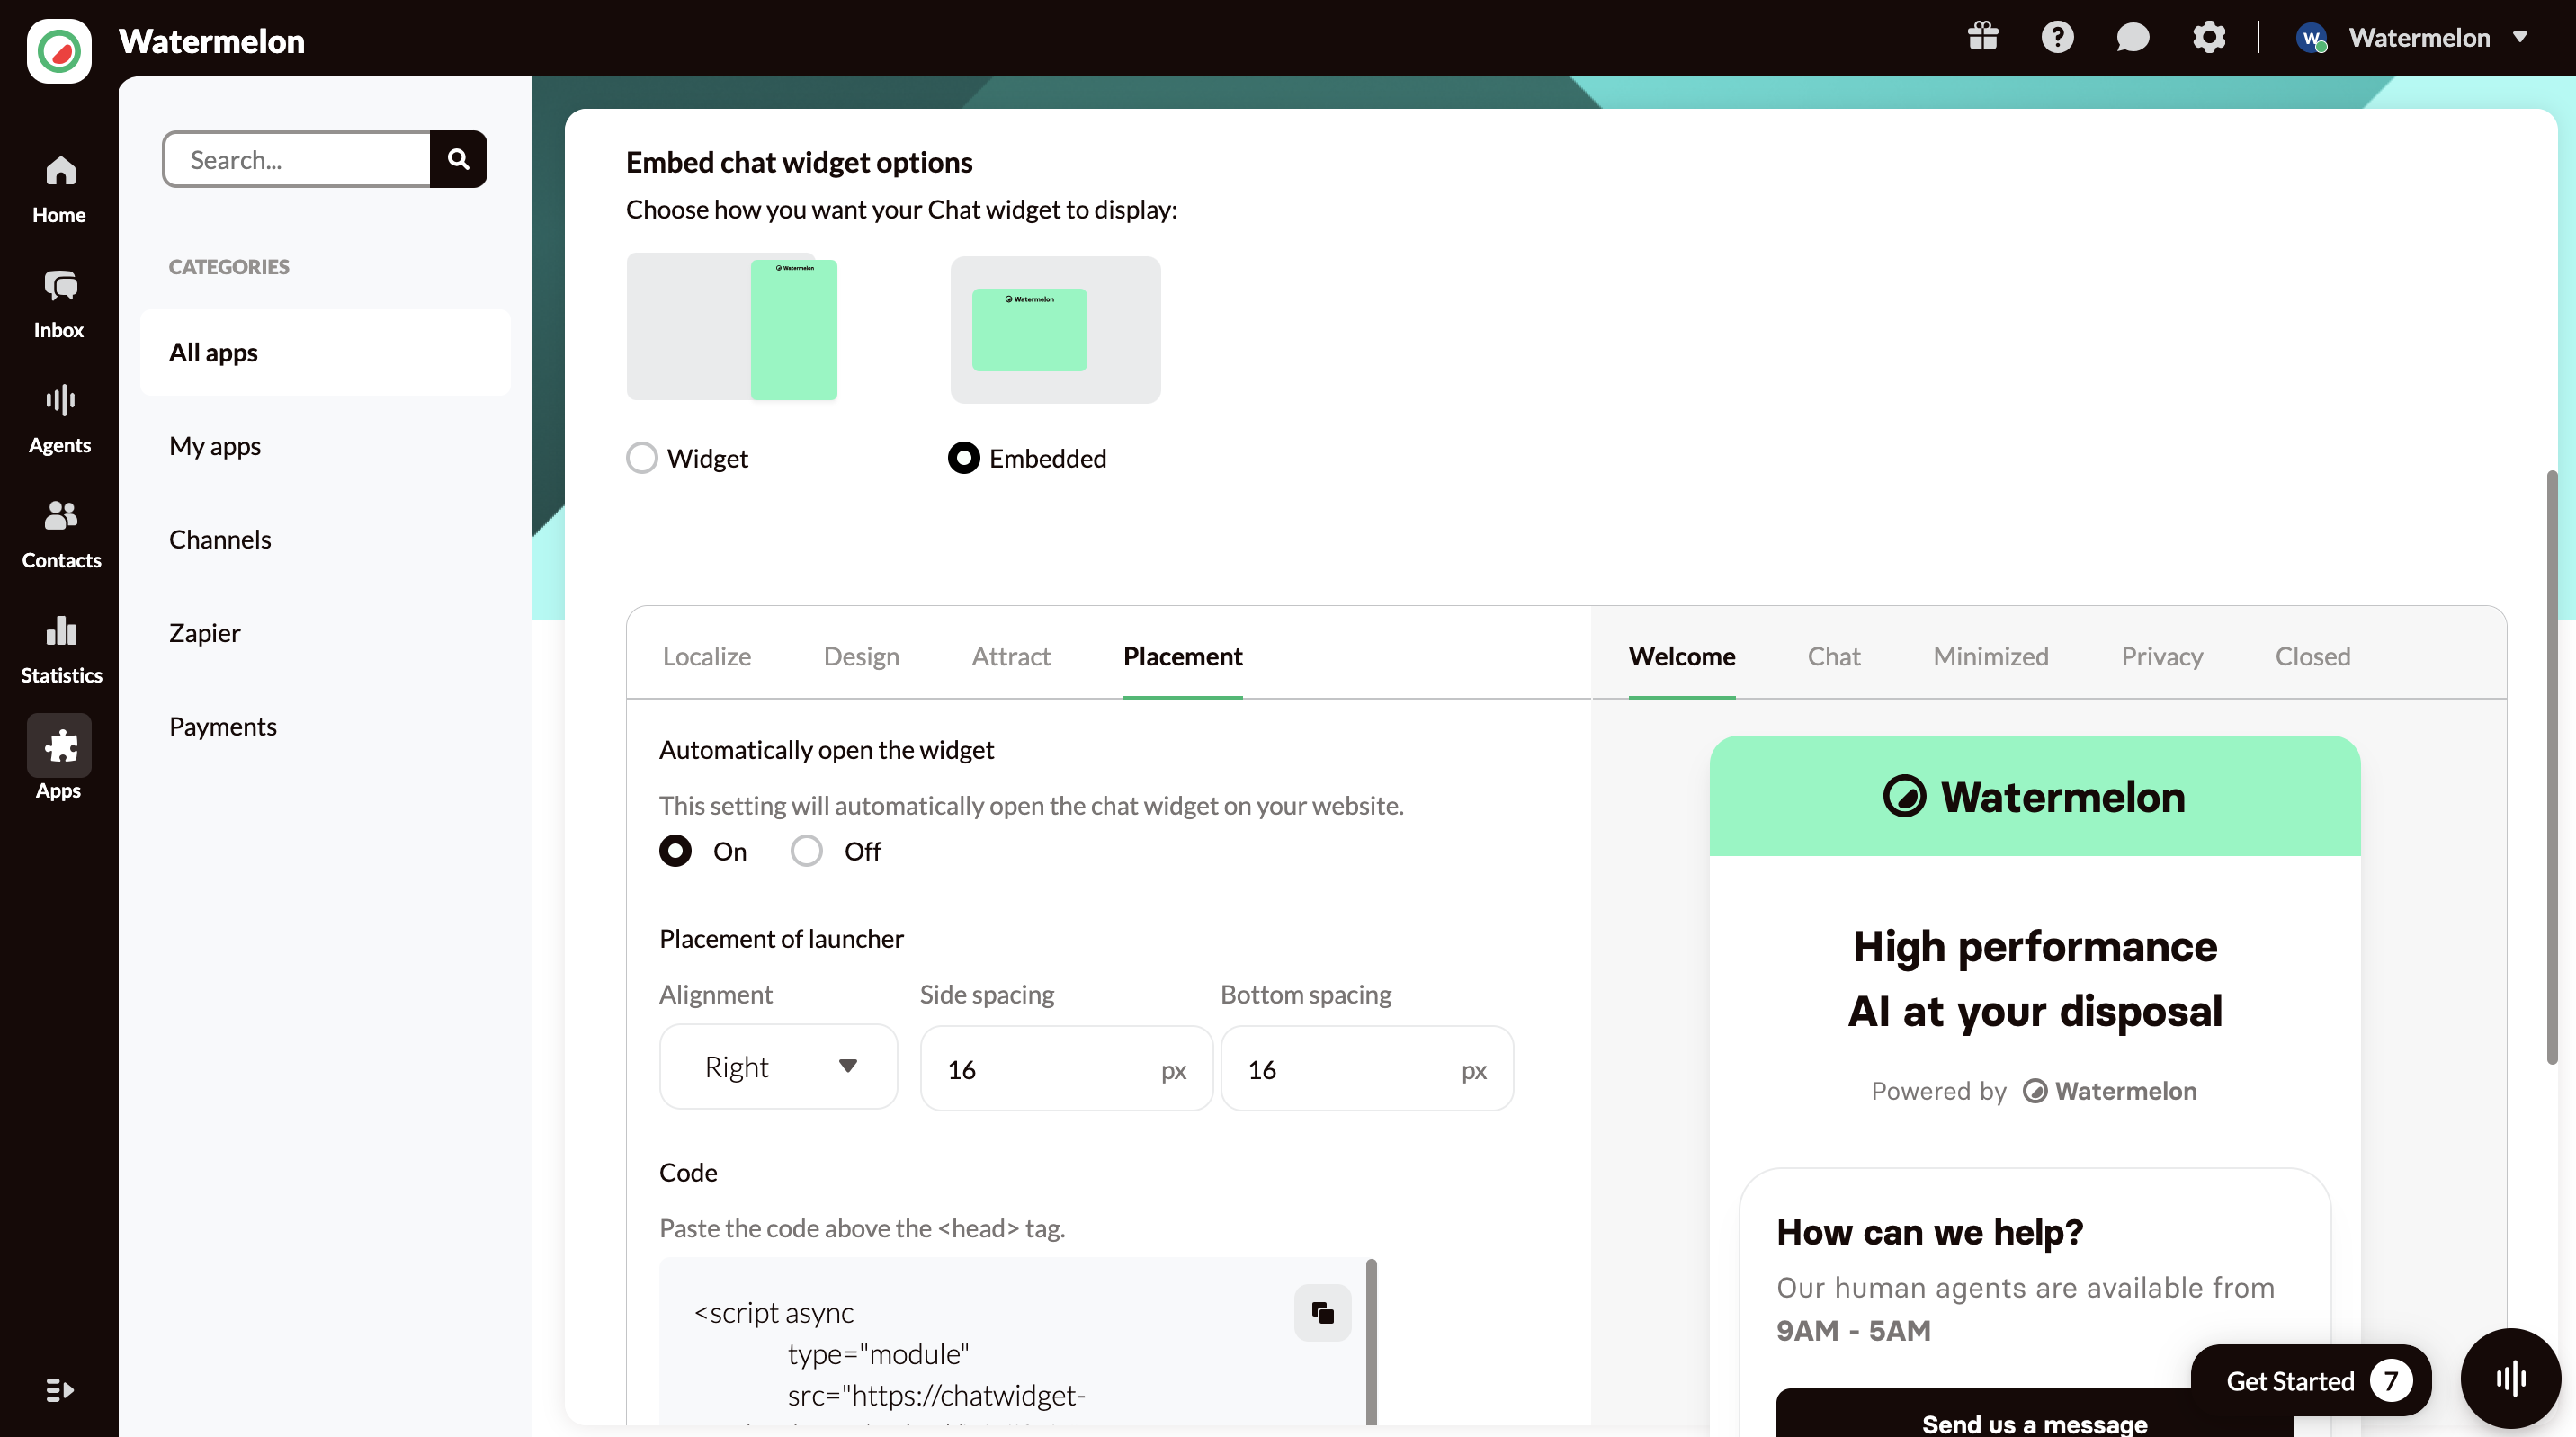Go to Agents in sidebar
This screenshot has height=1437, width=2576.
point(59,419)
